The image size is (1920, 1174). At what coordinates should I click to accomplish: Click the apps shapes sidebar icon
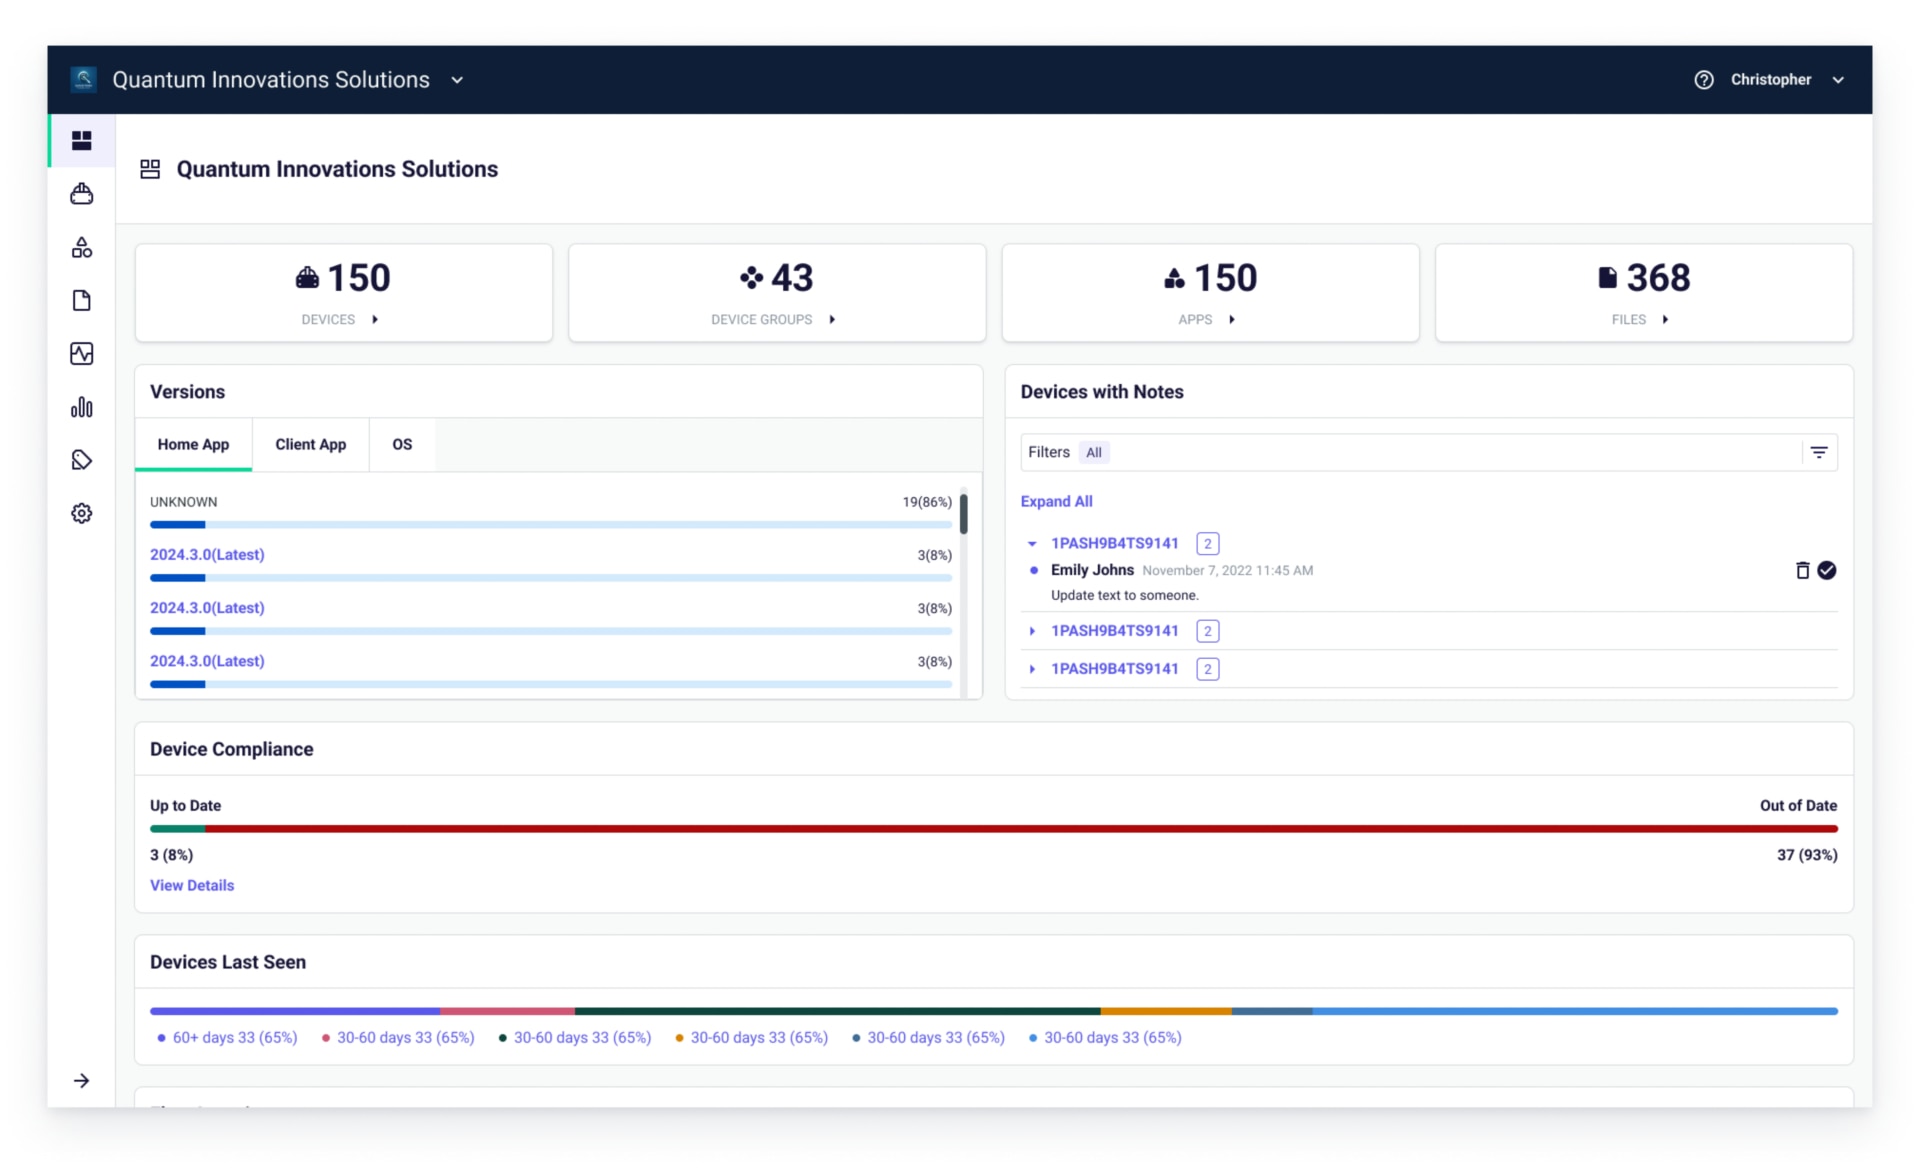click(82, 247)
